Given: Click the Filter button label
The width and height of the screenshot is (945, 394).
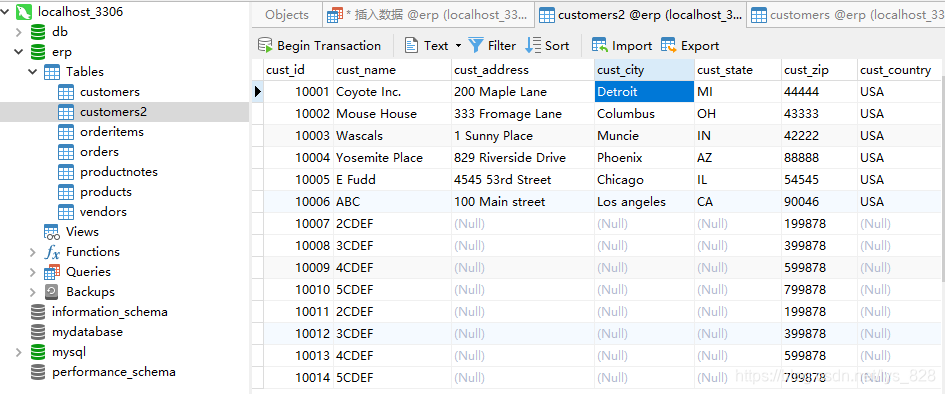Looking at the screenshot, I should (x=502, y=46).
